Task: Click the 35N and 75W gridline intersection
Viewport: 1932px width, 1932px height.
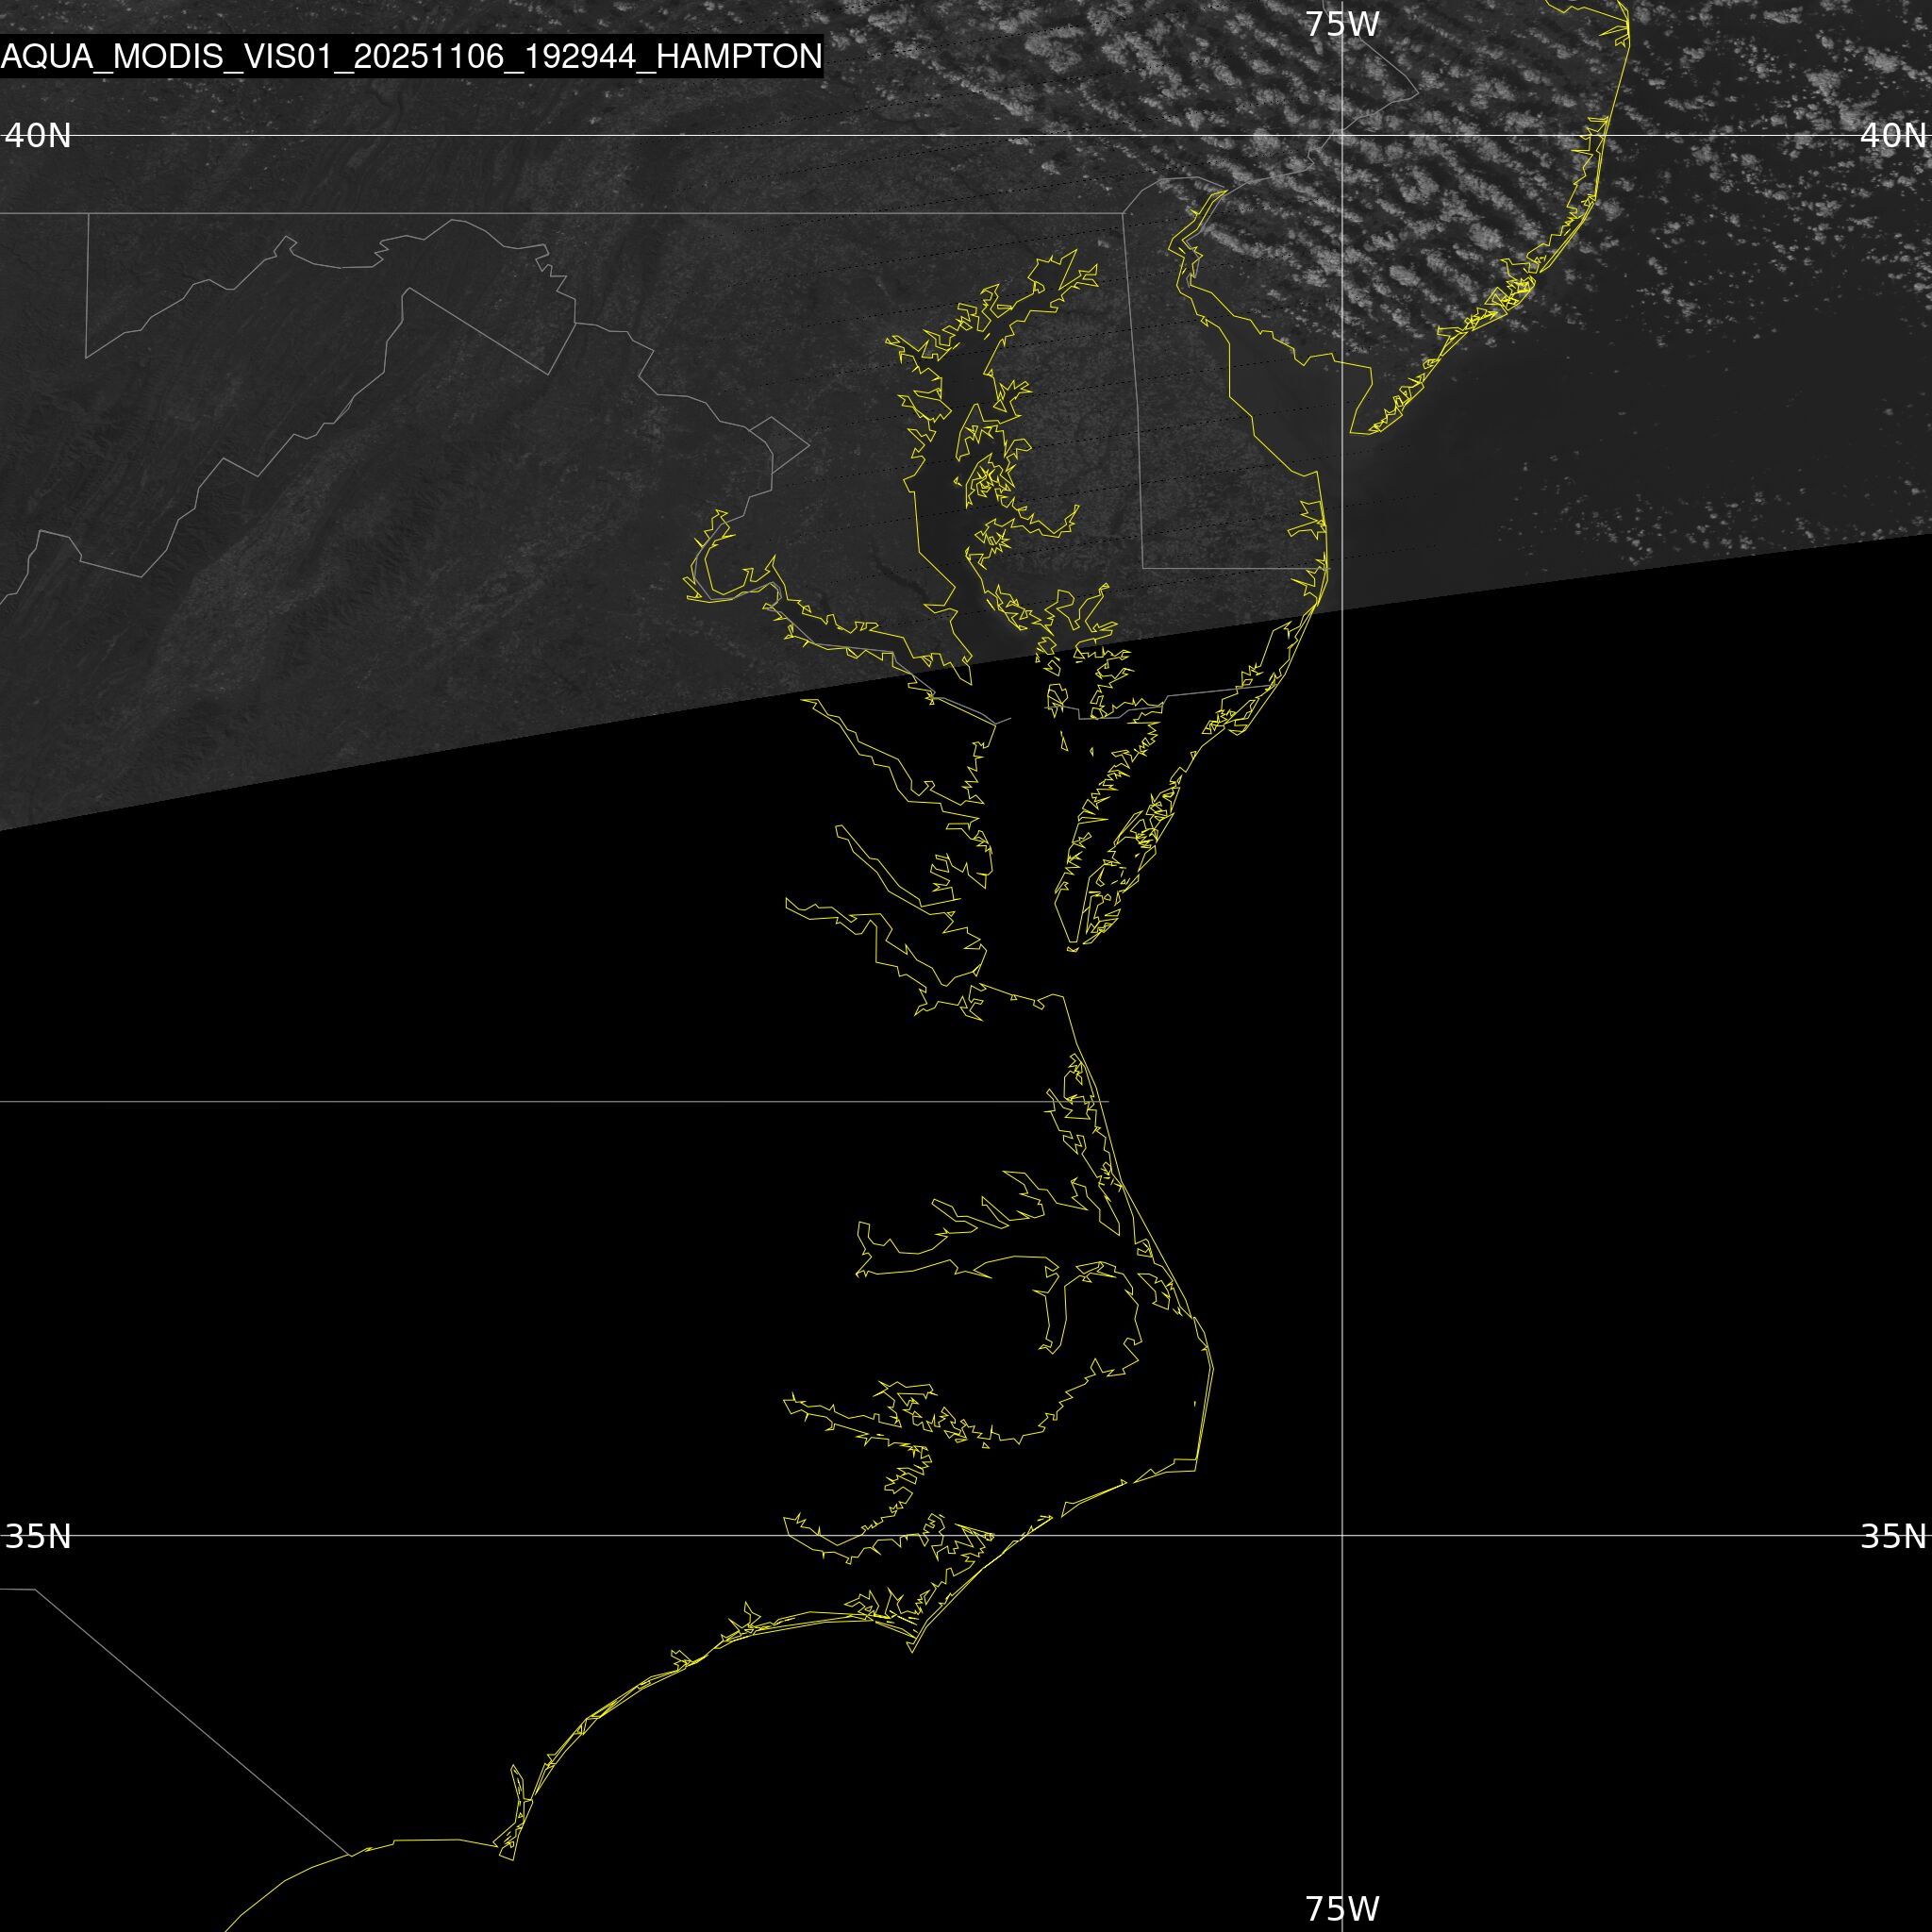Action: [1342, 1535]
